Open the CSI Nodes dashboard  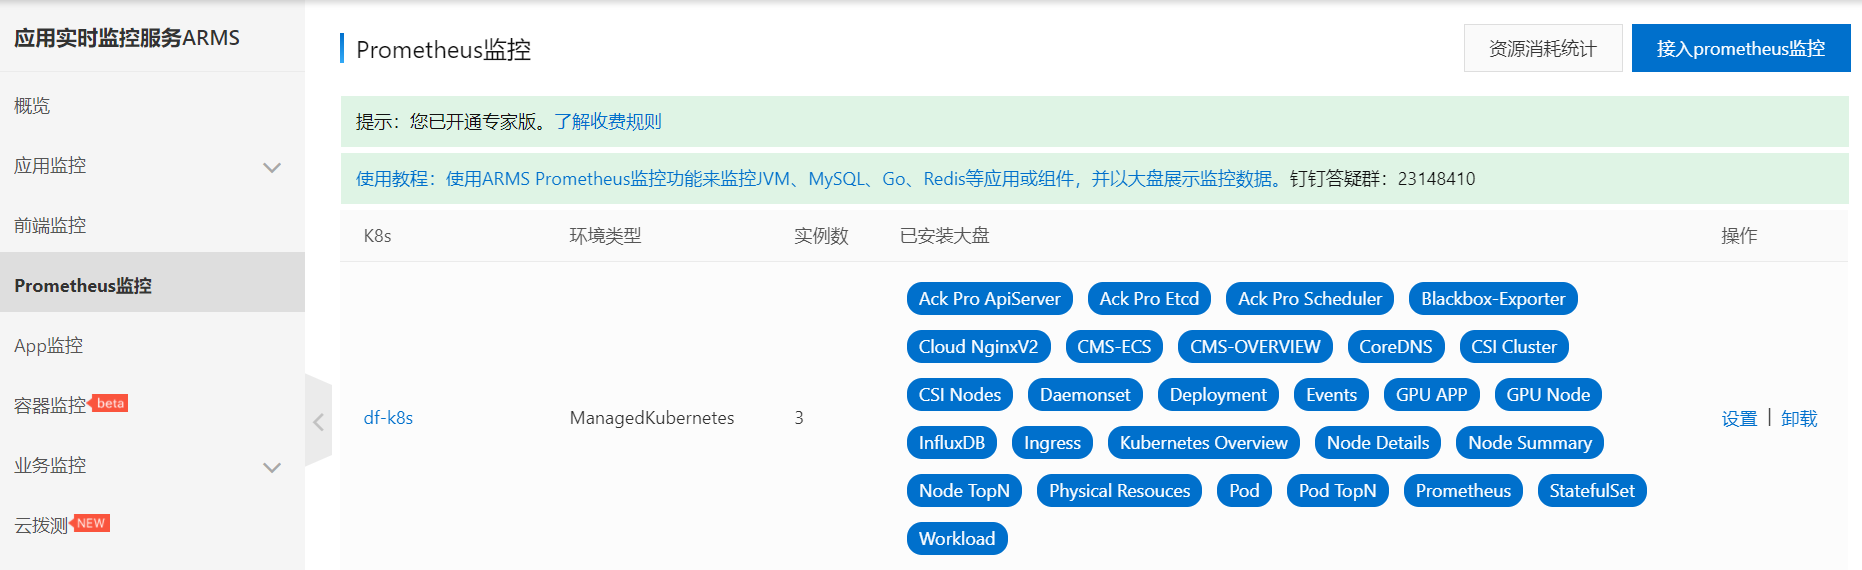(x=960, y=395)
